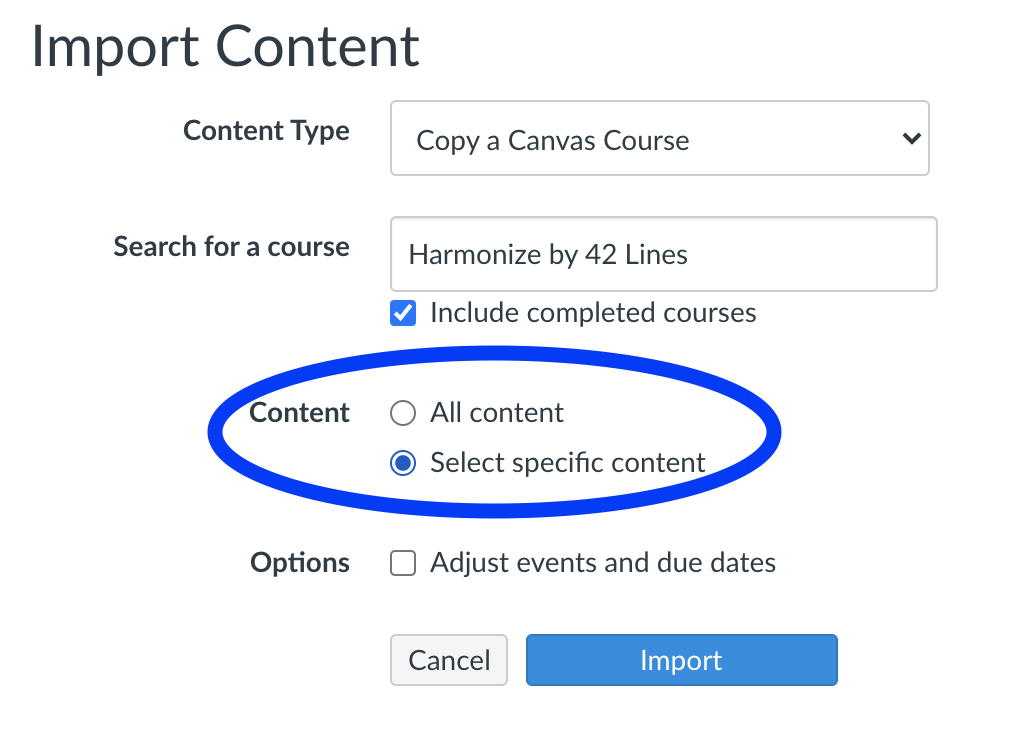This screenshot has width=1018, height=748.
Task: Click the "Harmonize by 42 Lines" text in search box
Action: (x=548, y=255)
